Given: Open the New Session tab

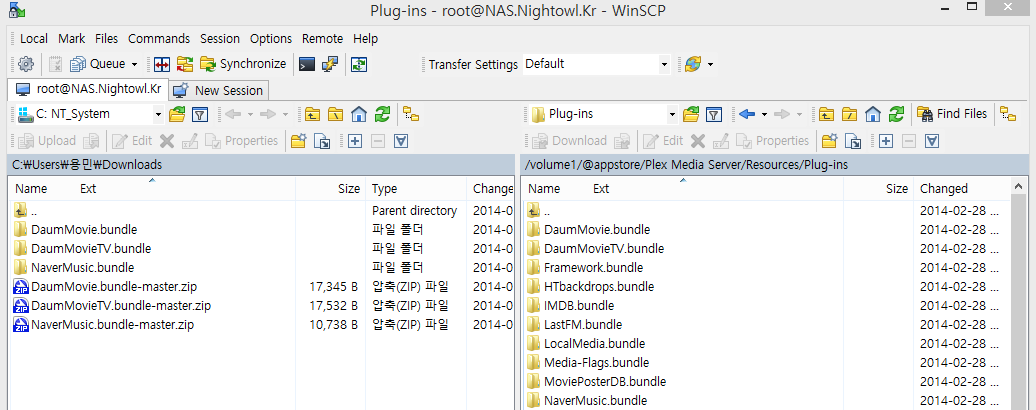Looking at the screenshot, I should (219, 90).
